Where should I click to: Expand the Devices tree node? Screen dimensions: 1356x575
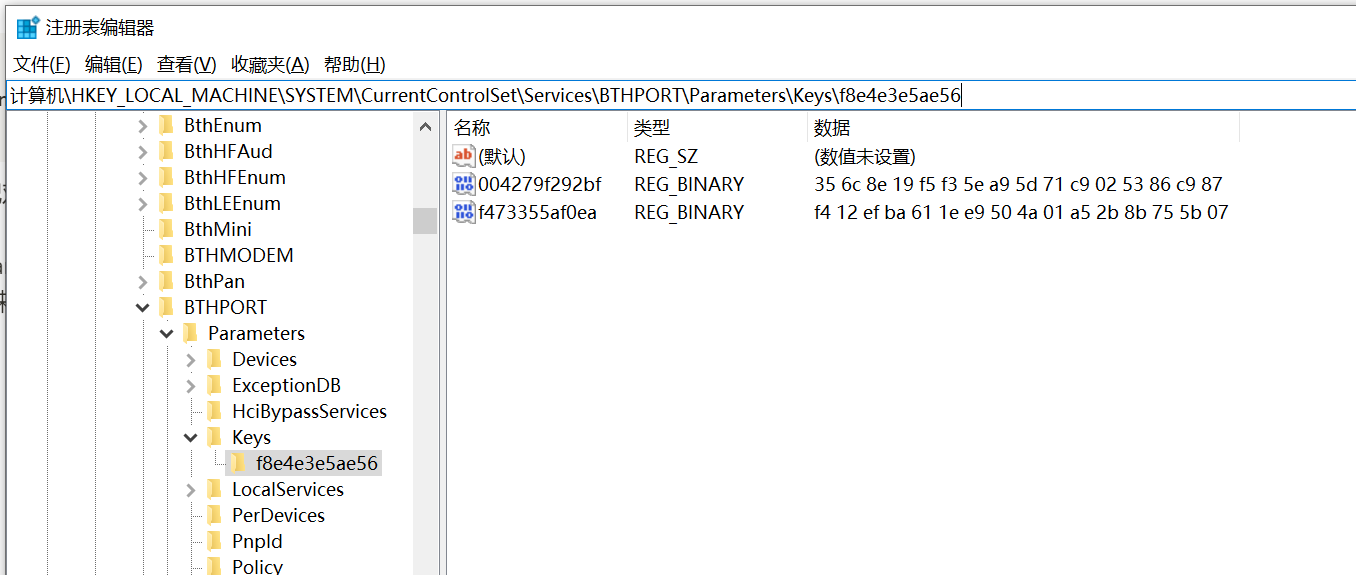pyautogui.click(x=191, y=360)
